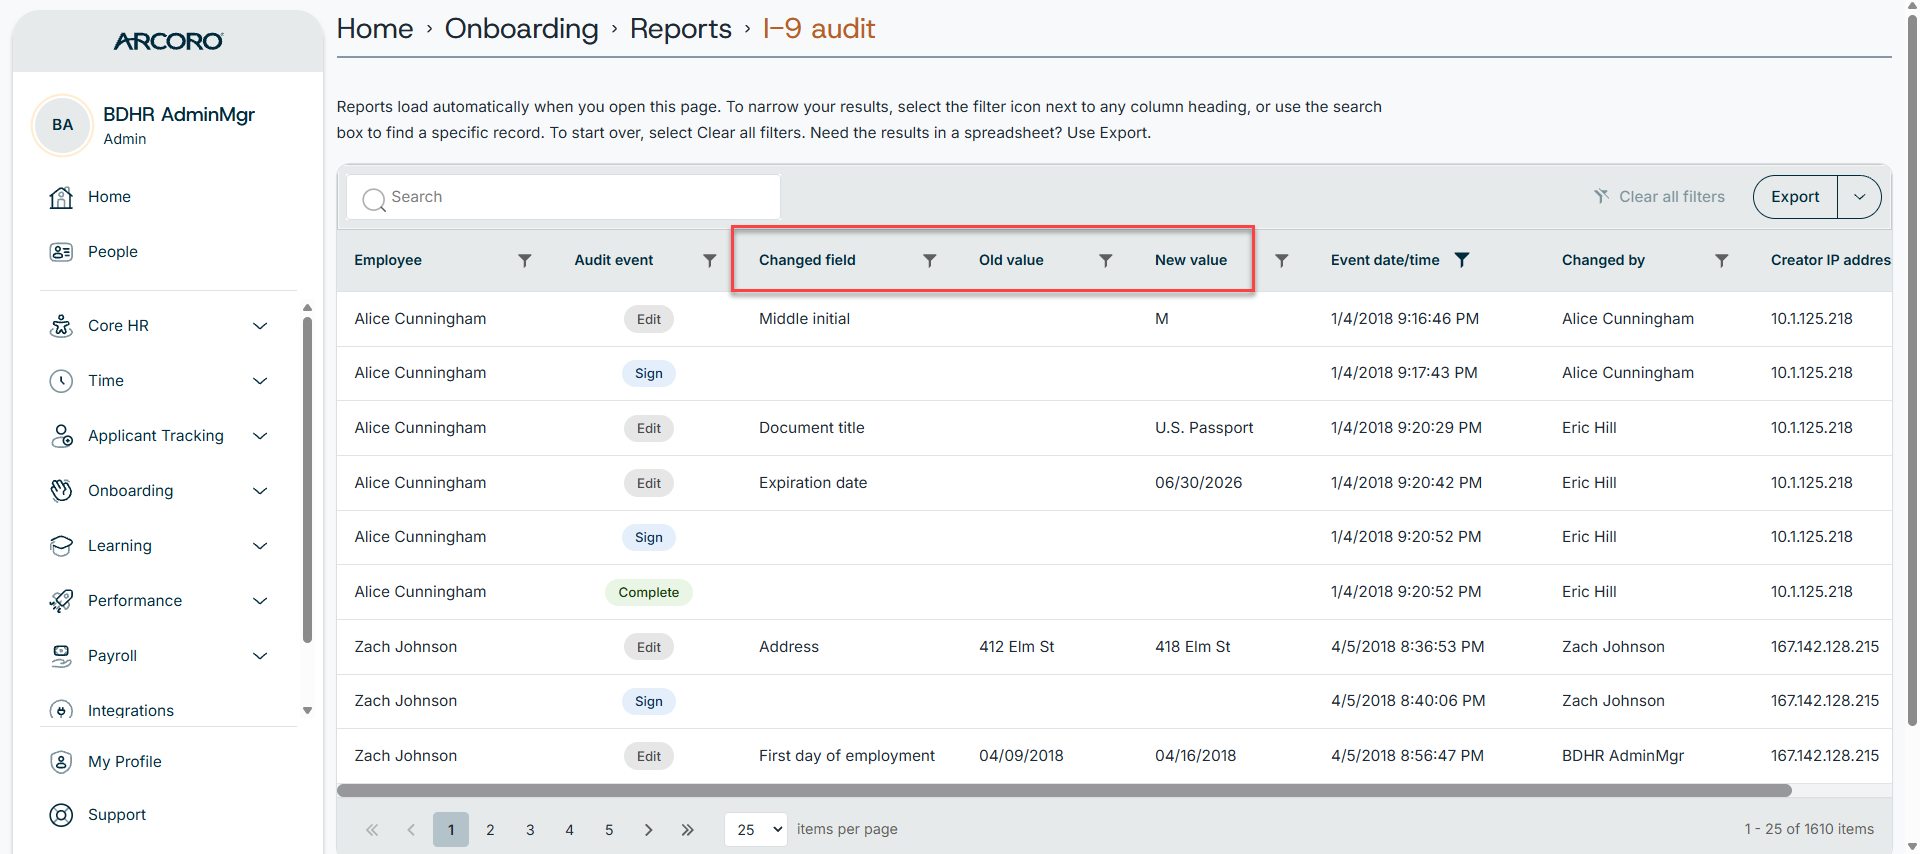This screenshot has height=854, width=1920.
Task: Open the Export options dropdown arrow
Action: [x=1859, y=197]
